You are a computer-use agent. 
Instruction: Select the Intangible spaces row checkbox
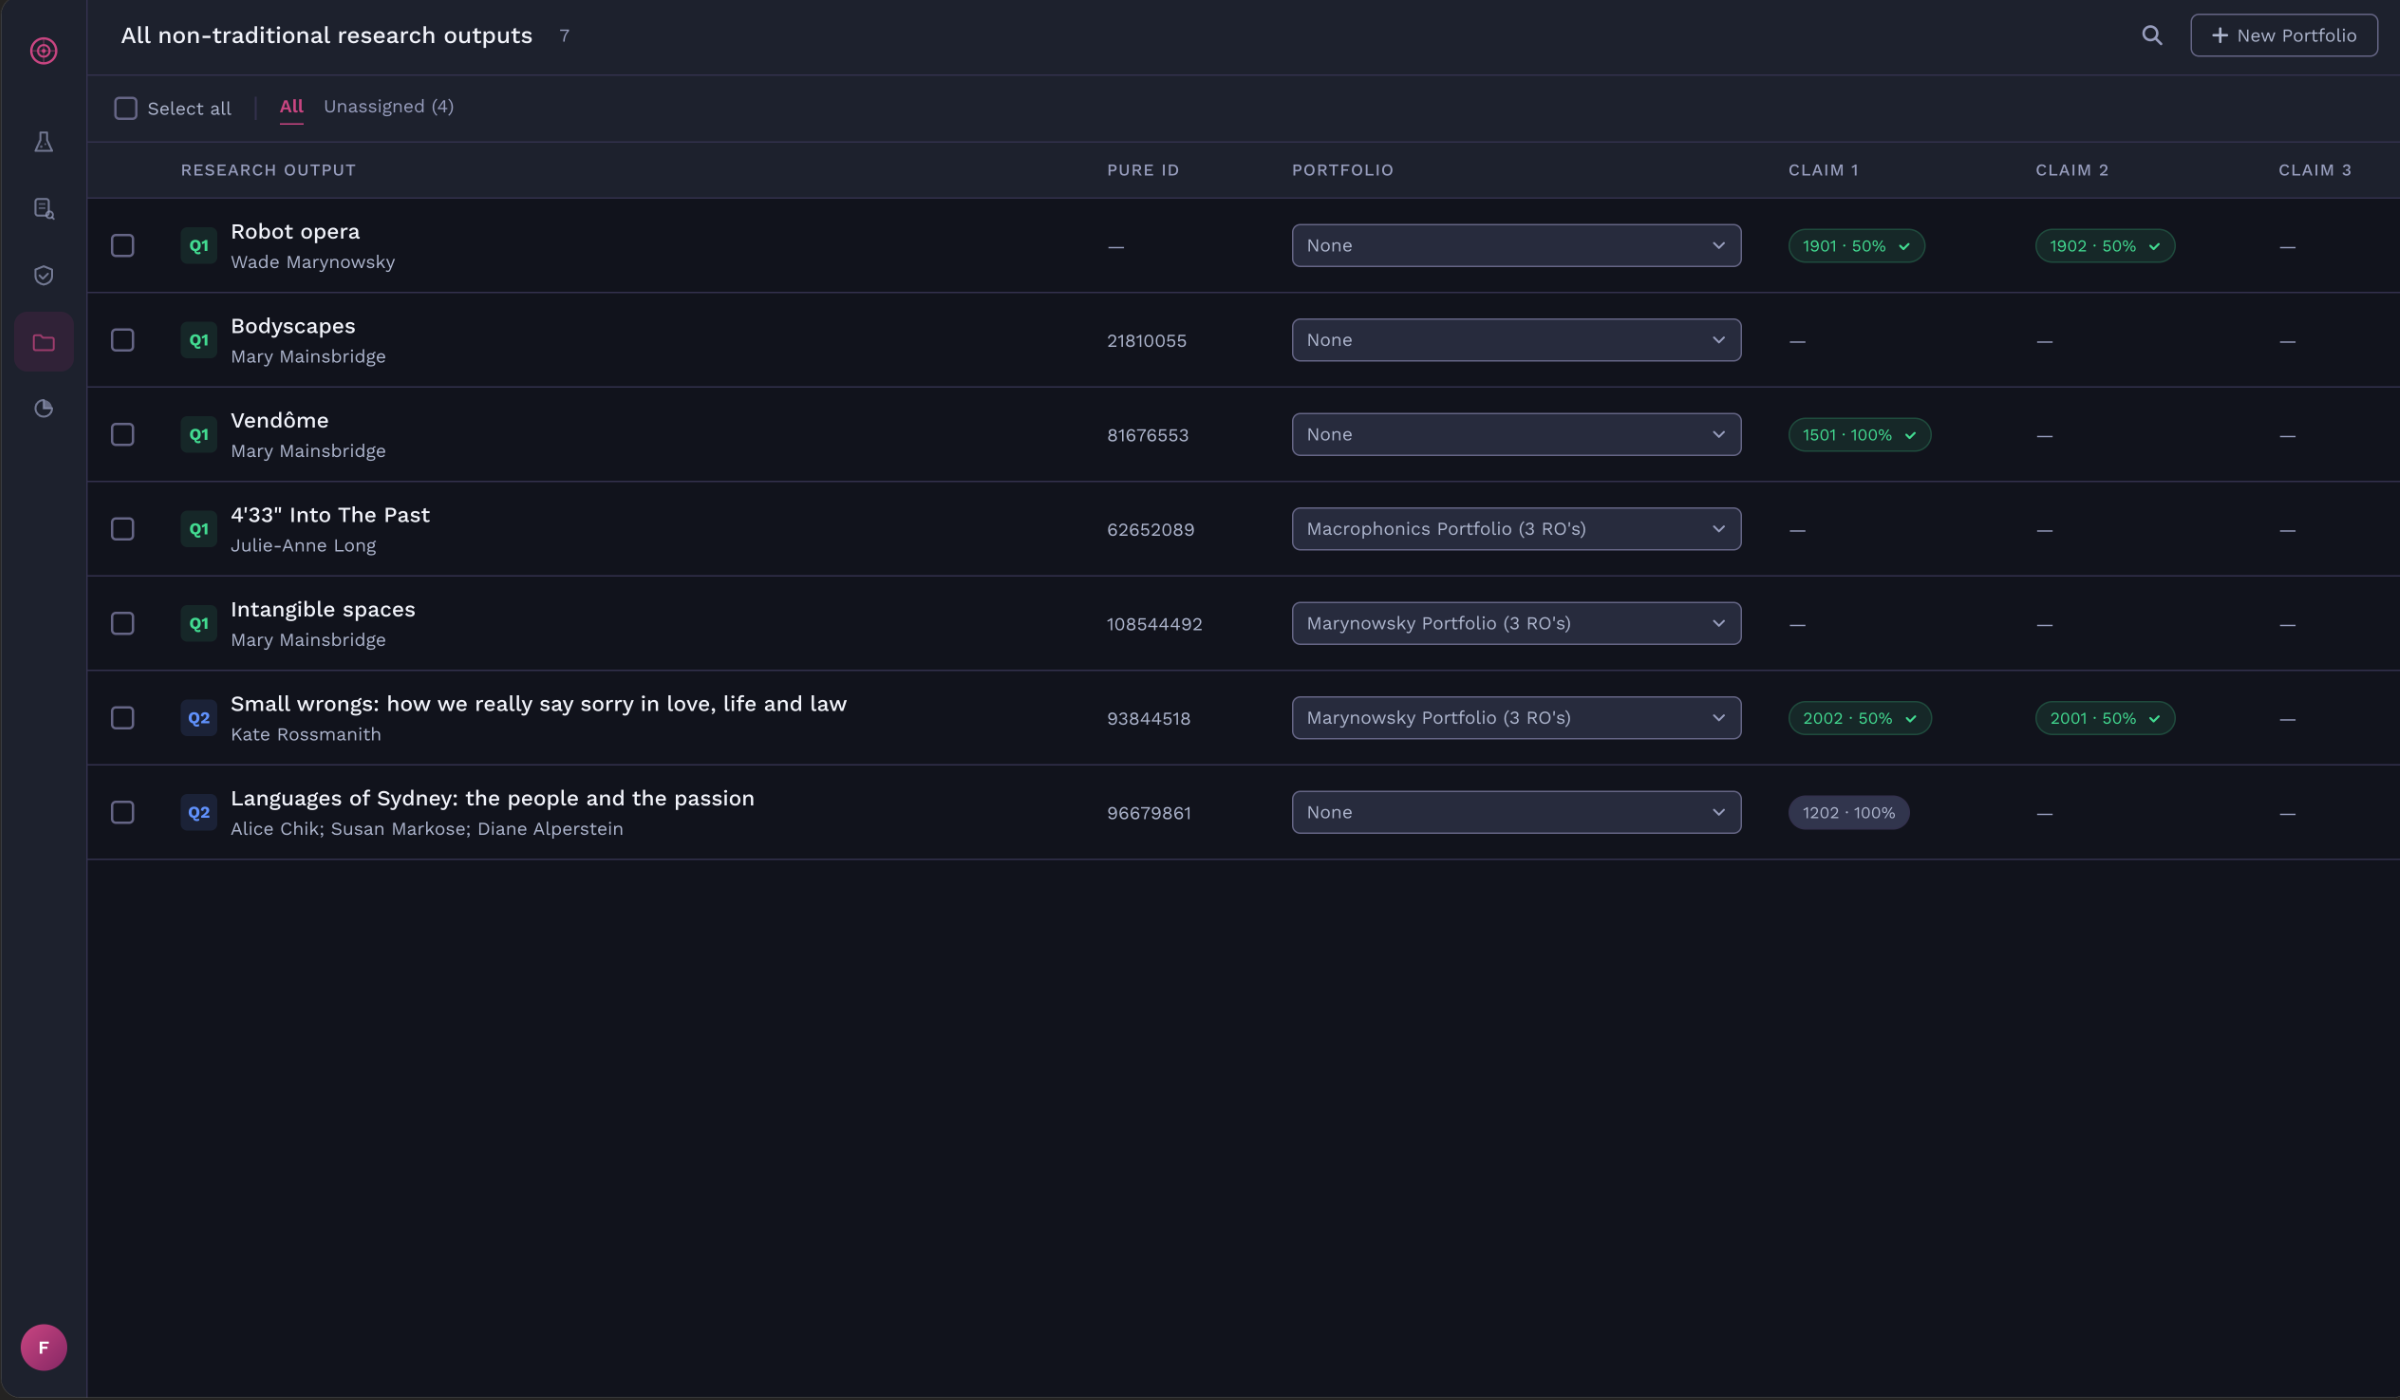click(x=122, y=623)
